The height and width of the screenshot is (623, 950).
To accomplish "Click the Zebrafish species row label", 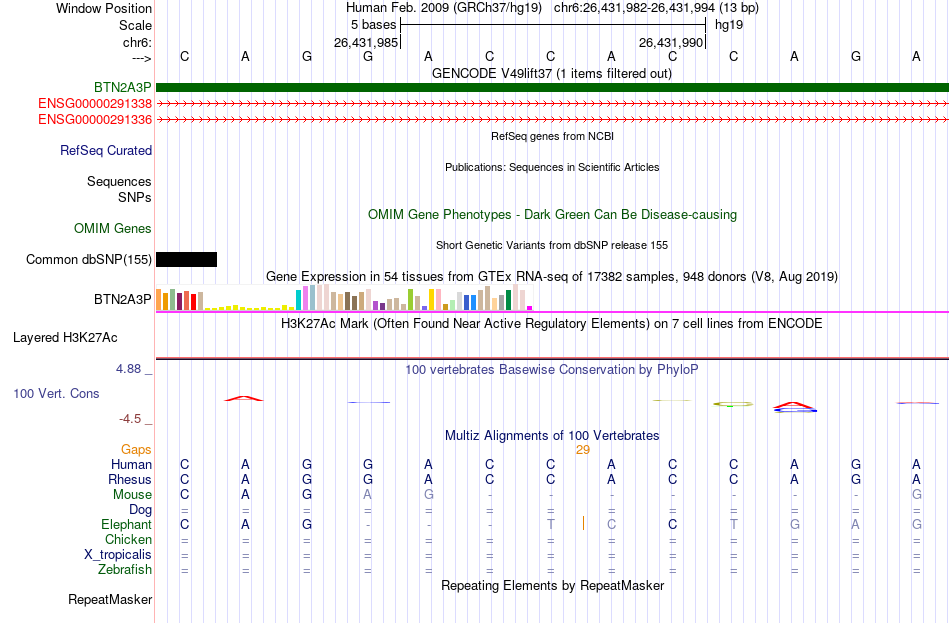I will pyautogui.click(x=125, y=570).
